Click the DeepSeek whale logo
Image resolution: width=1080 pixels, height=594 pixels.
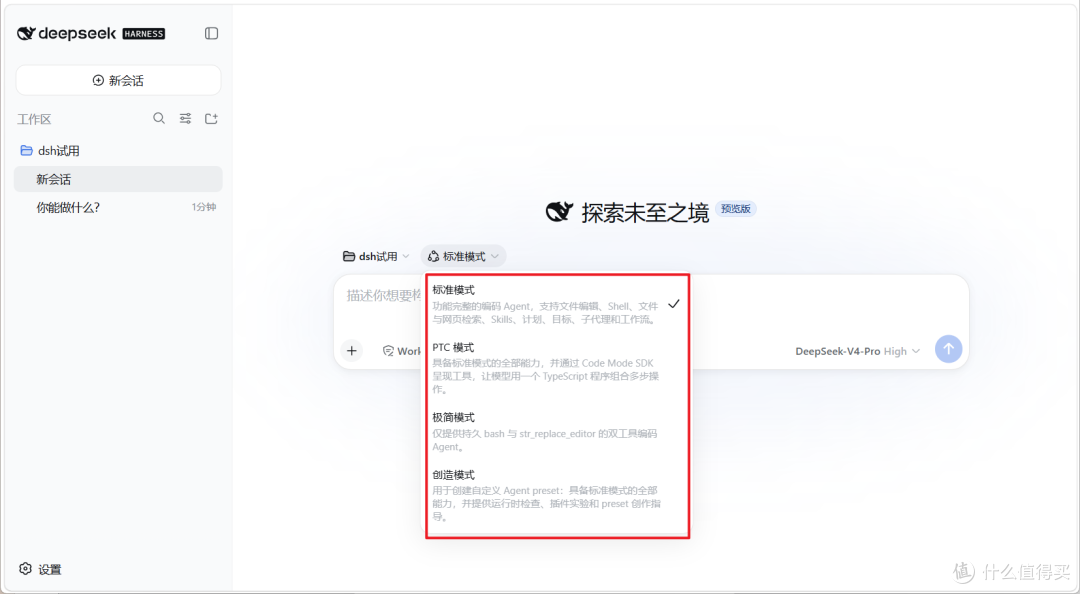coord(26,33)
